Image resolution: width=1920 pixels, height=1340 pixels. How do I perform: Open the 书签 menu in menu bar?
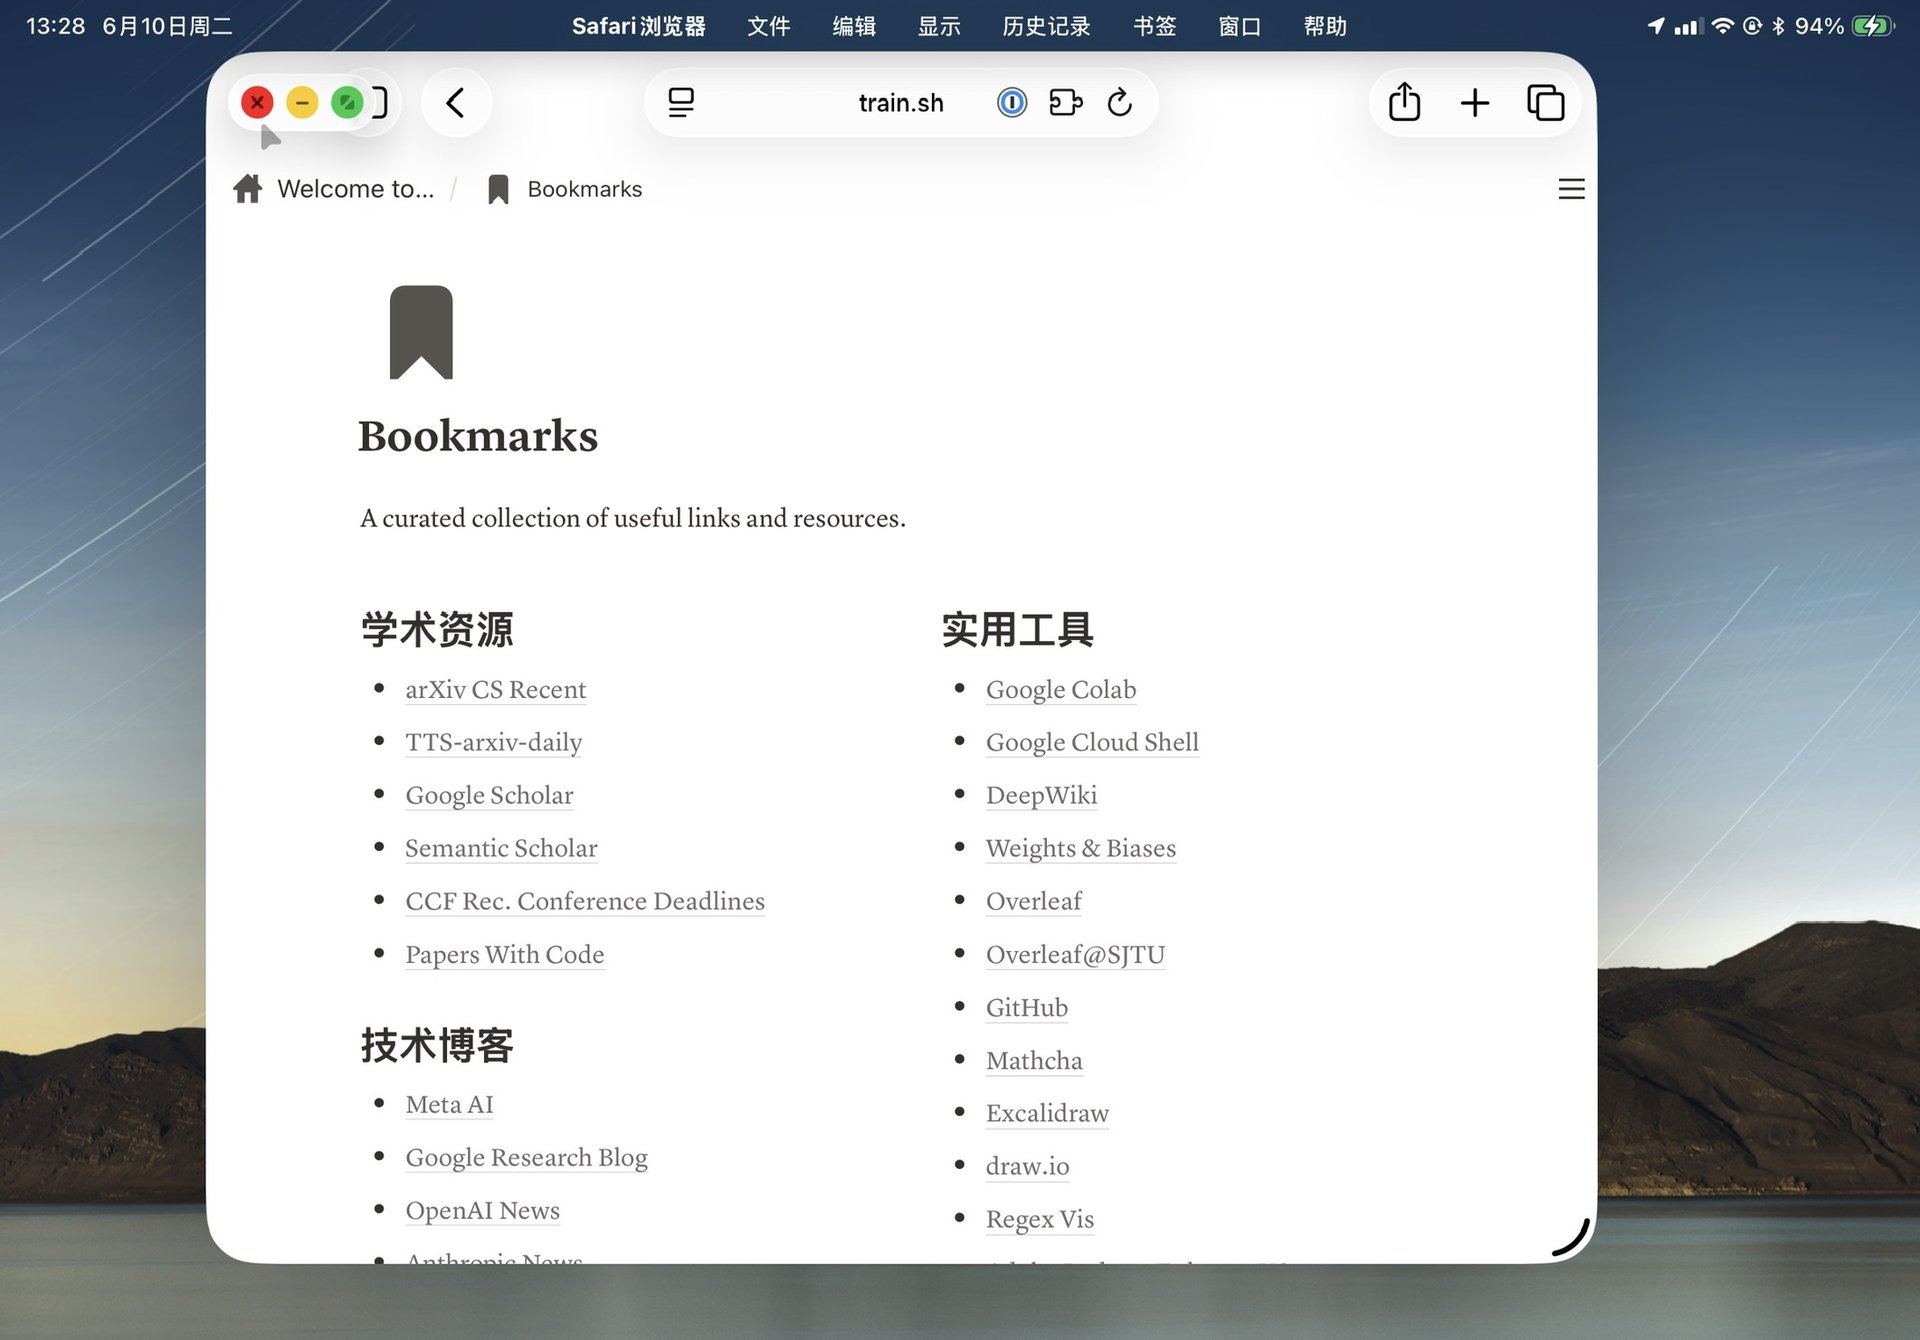click(1154, 26)
